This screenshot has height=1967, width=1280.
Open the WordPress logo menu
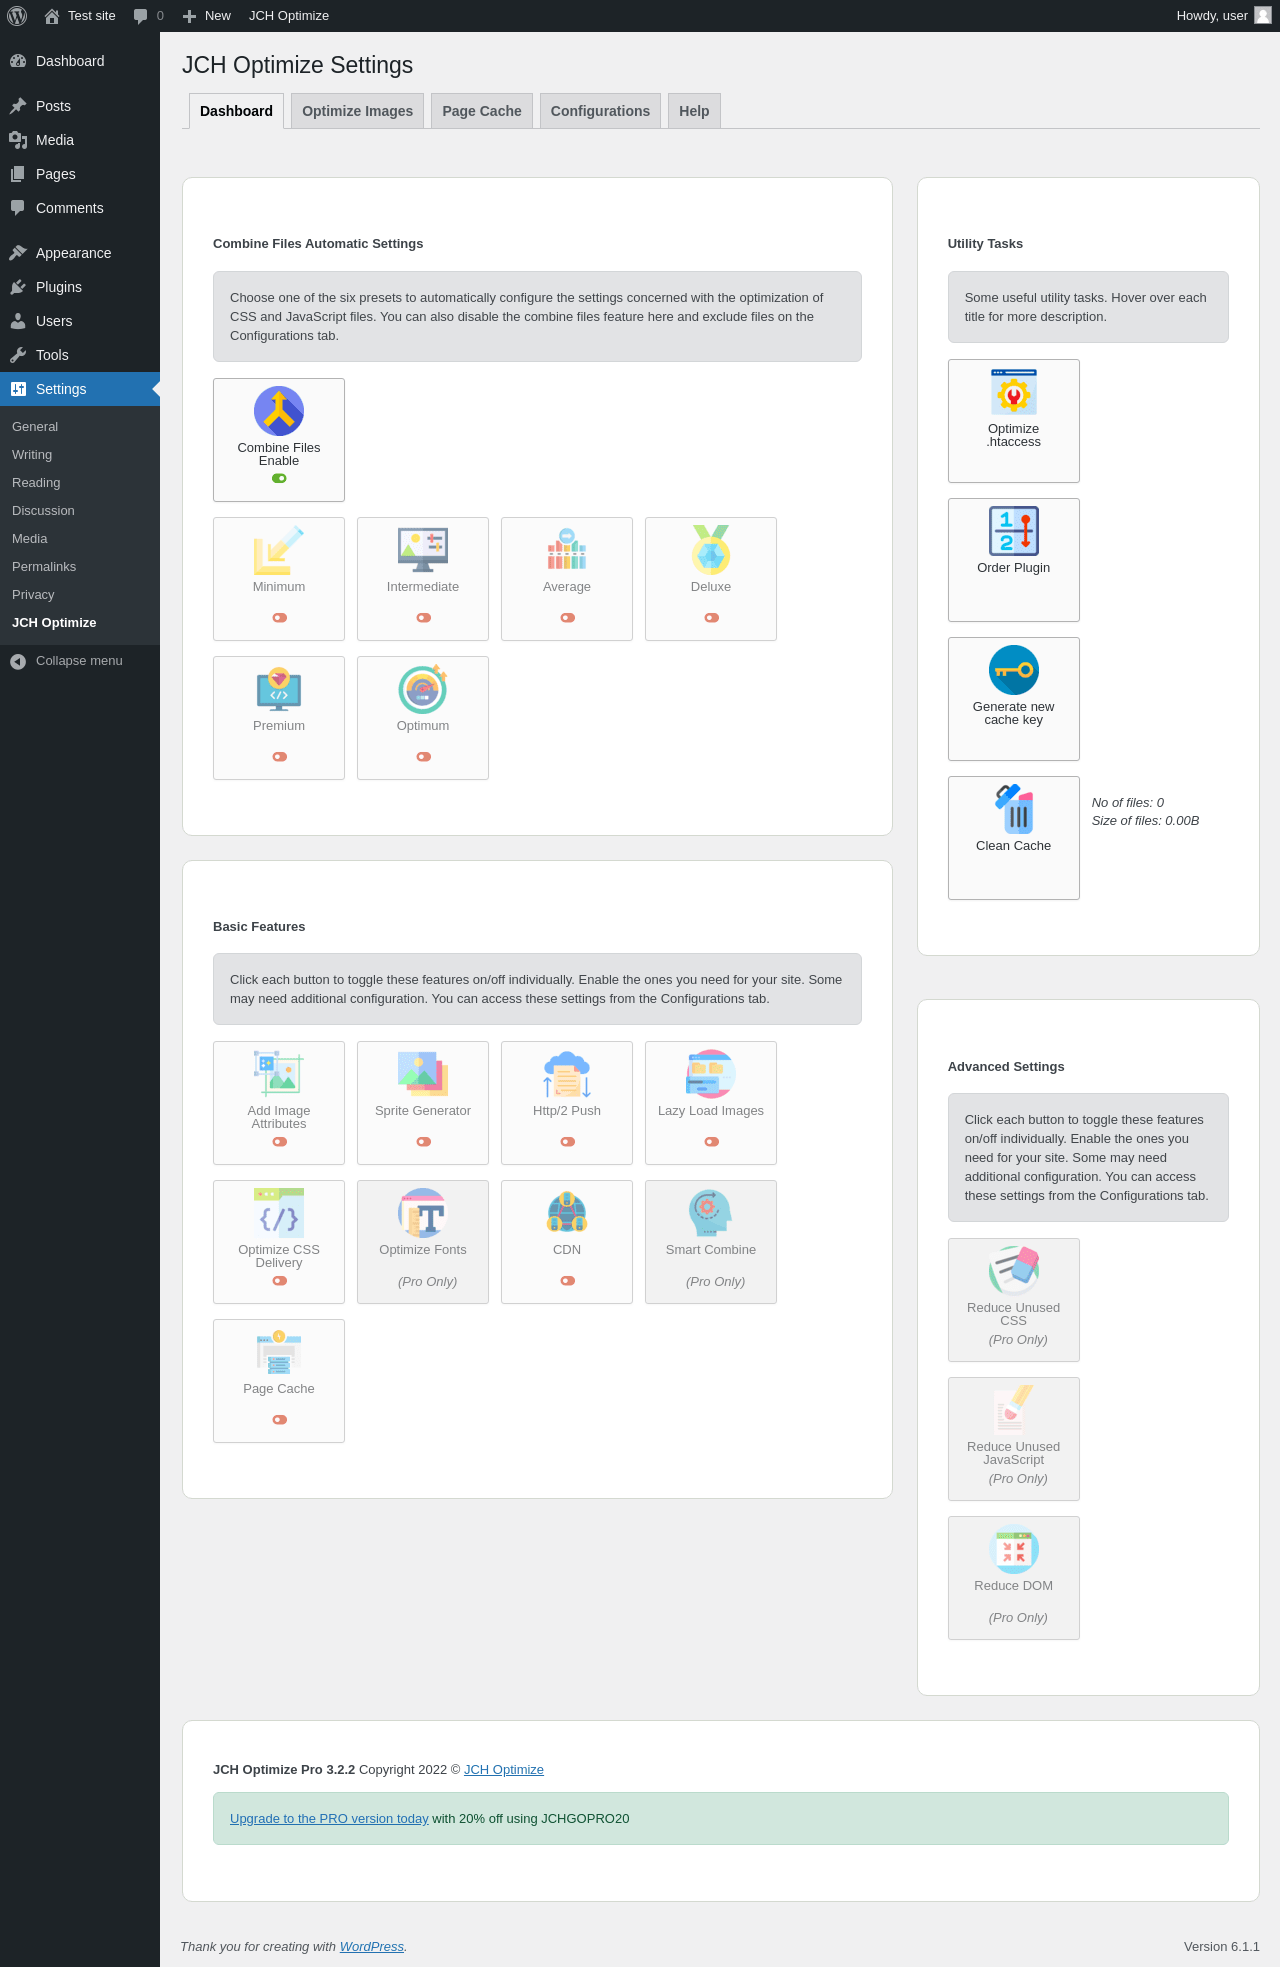(17, 16)
